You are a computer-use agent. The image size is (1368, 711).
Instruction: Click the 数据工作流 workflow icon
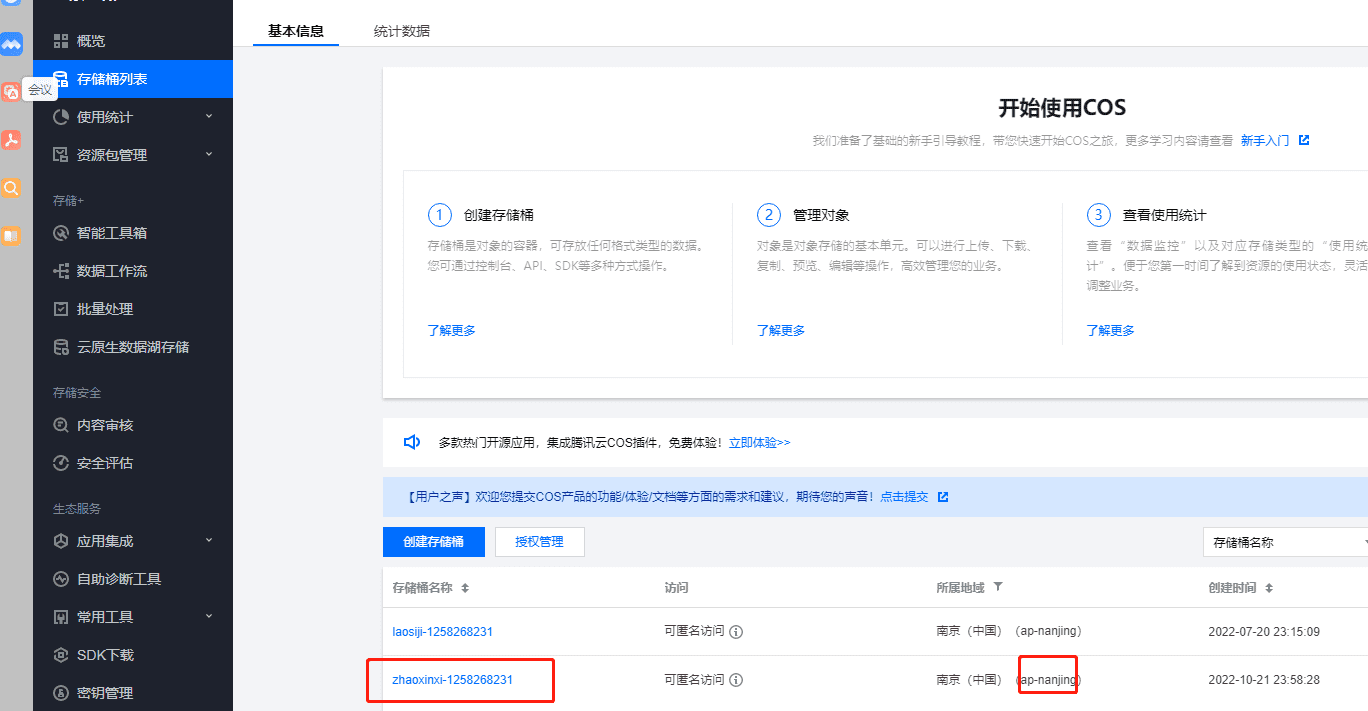pos(61,271)
